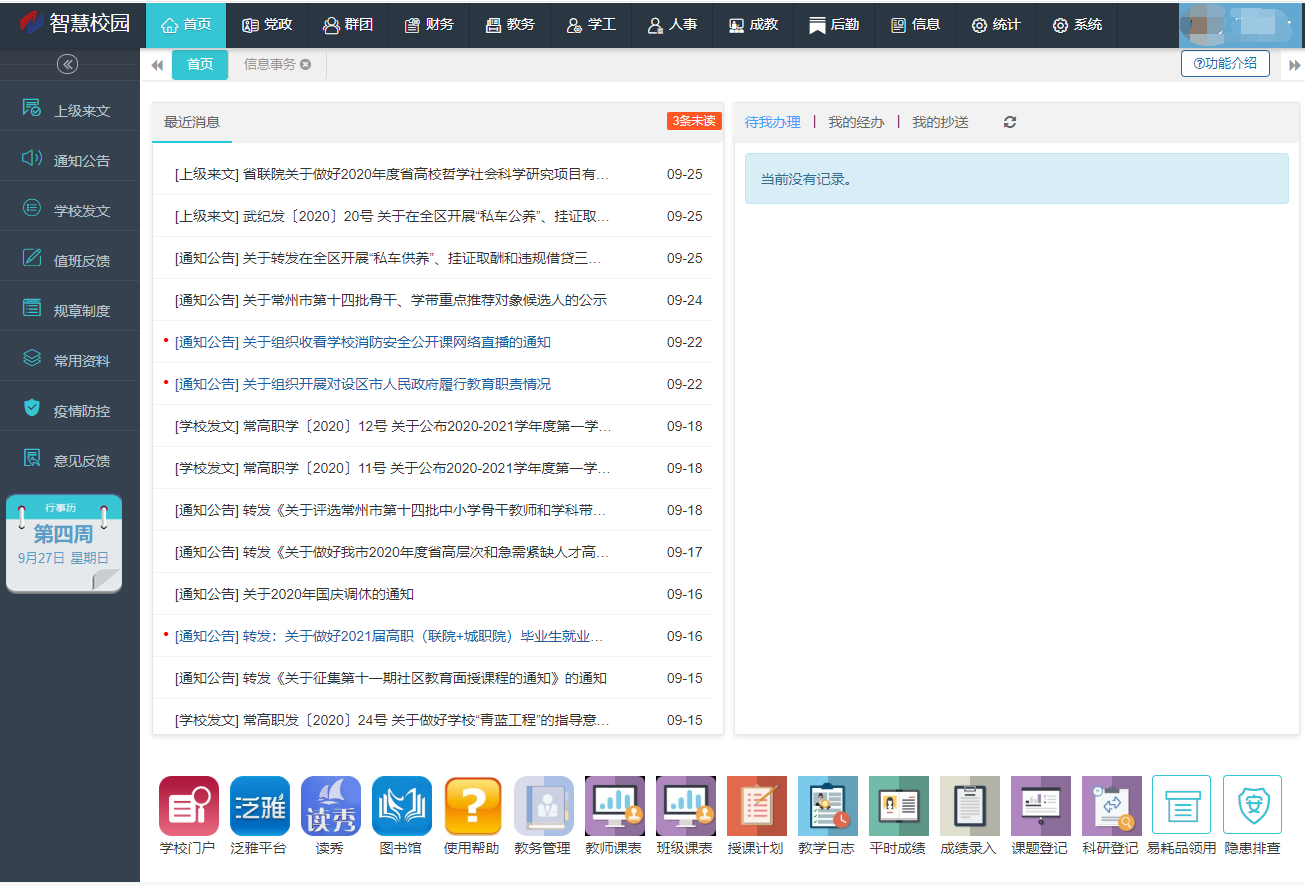
Task: Switch to the 我的经办 tab
Action: 856,122
